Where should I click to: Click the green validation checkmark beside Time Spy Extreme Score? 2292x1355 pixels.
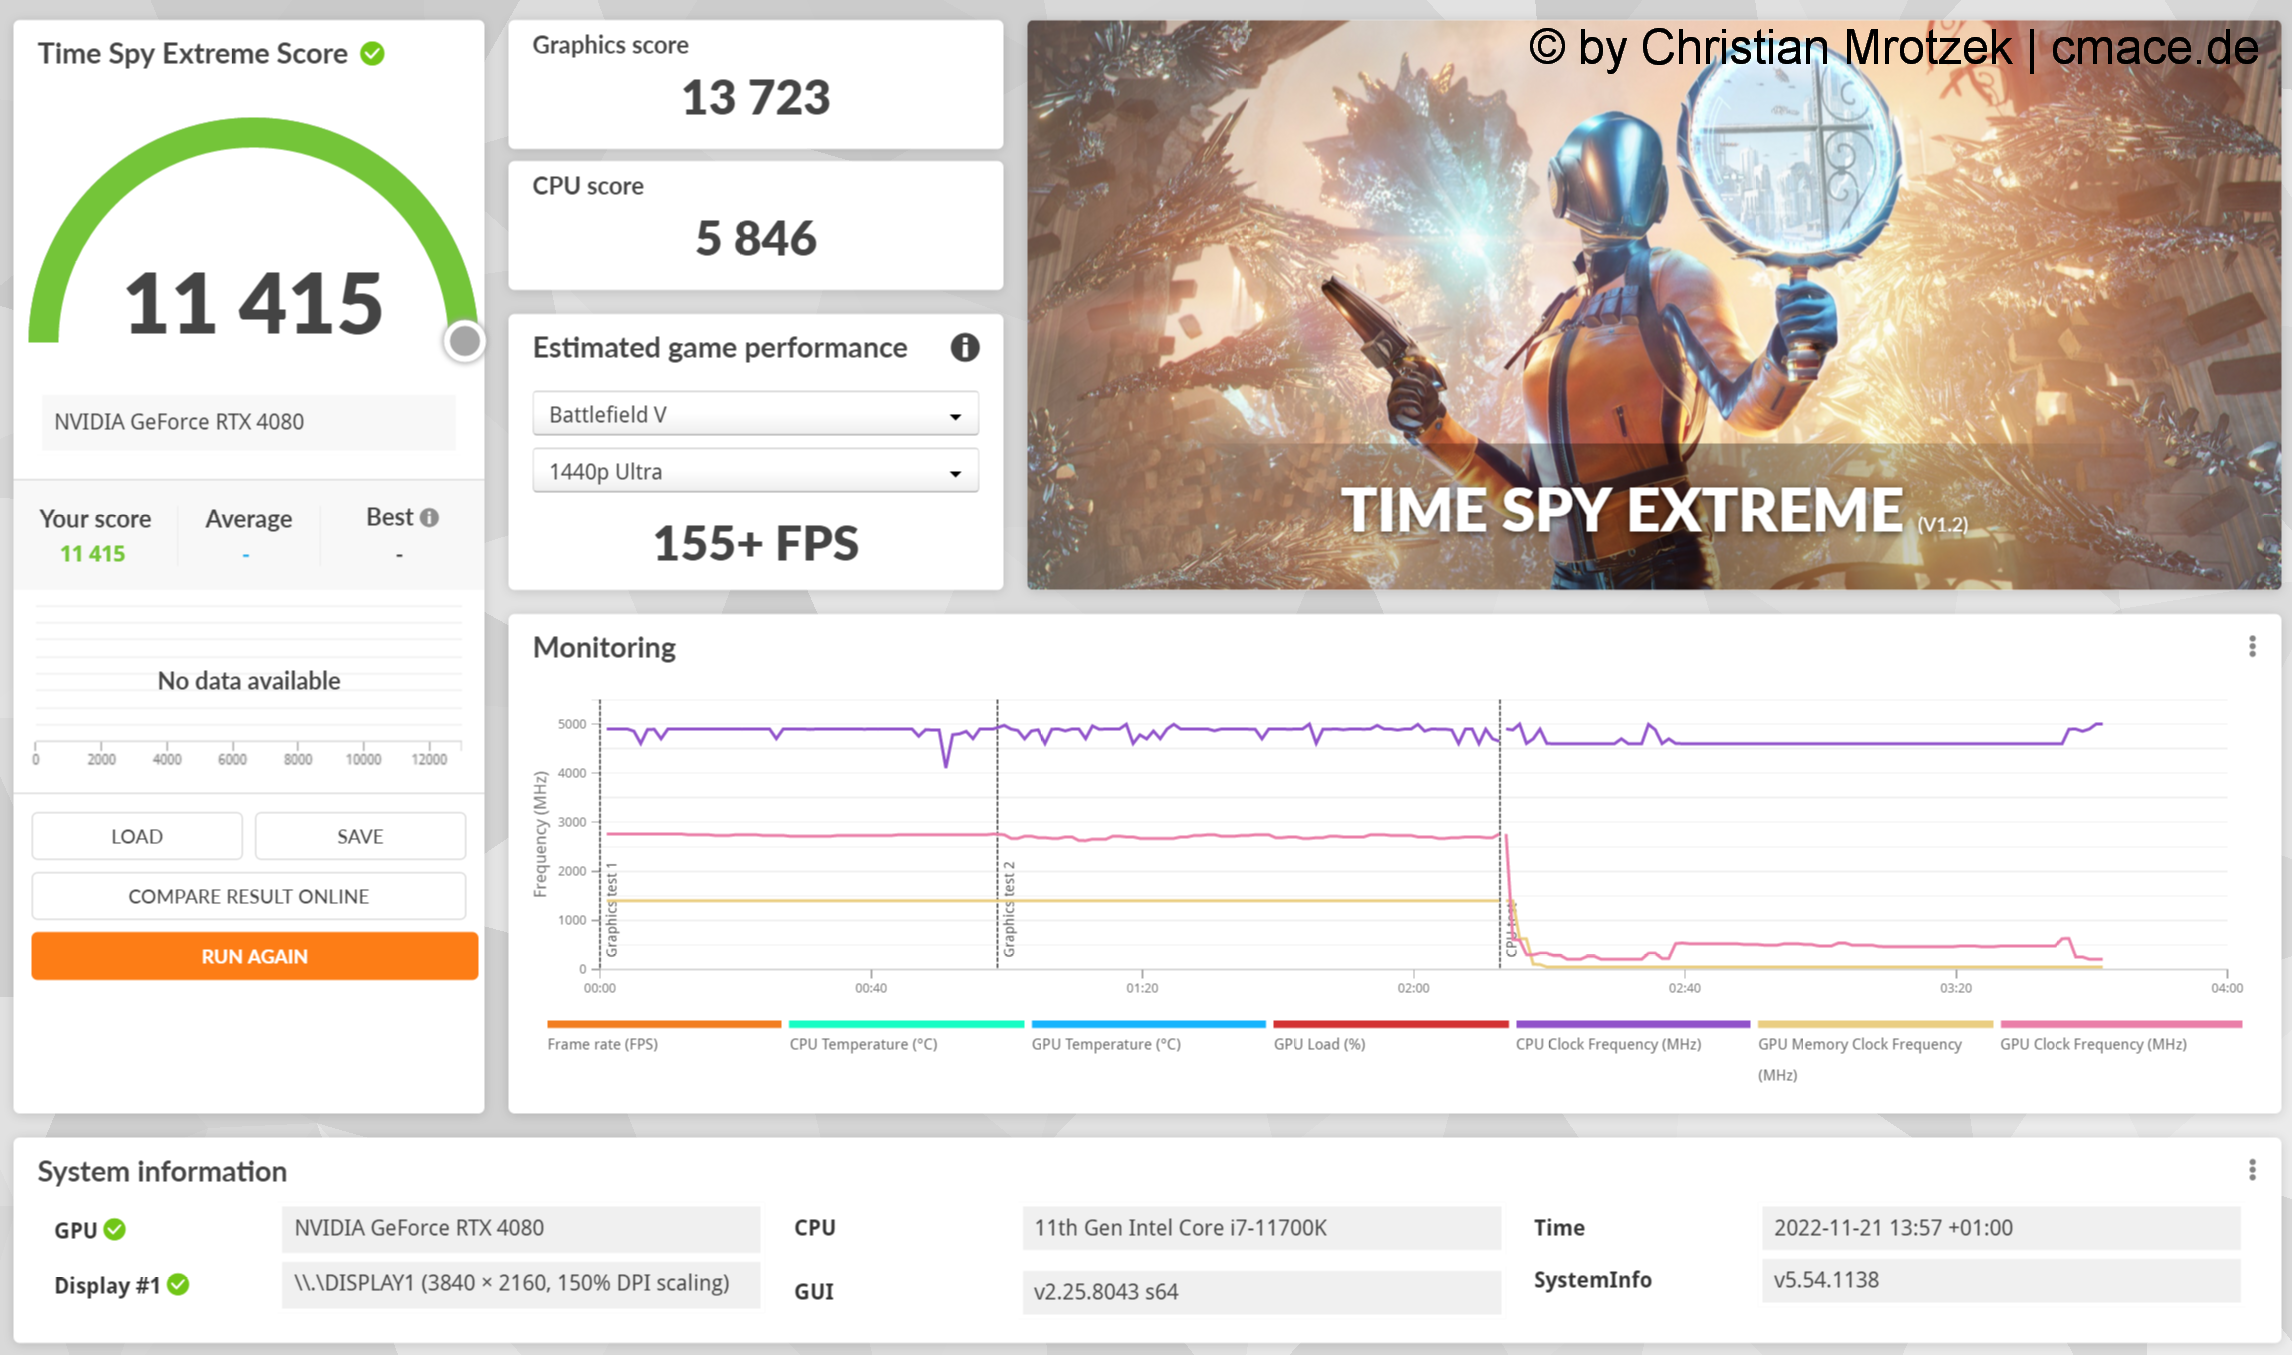coord(373,53)
